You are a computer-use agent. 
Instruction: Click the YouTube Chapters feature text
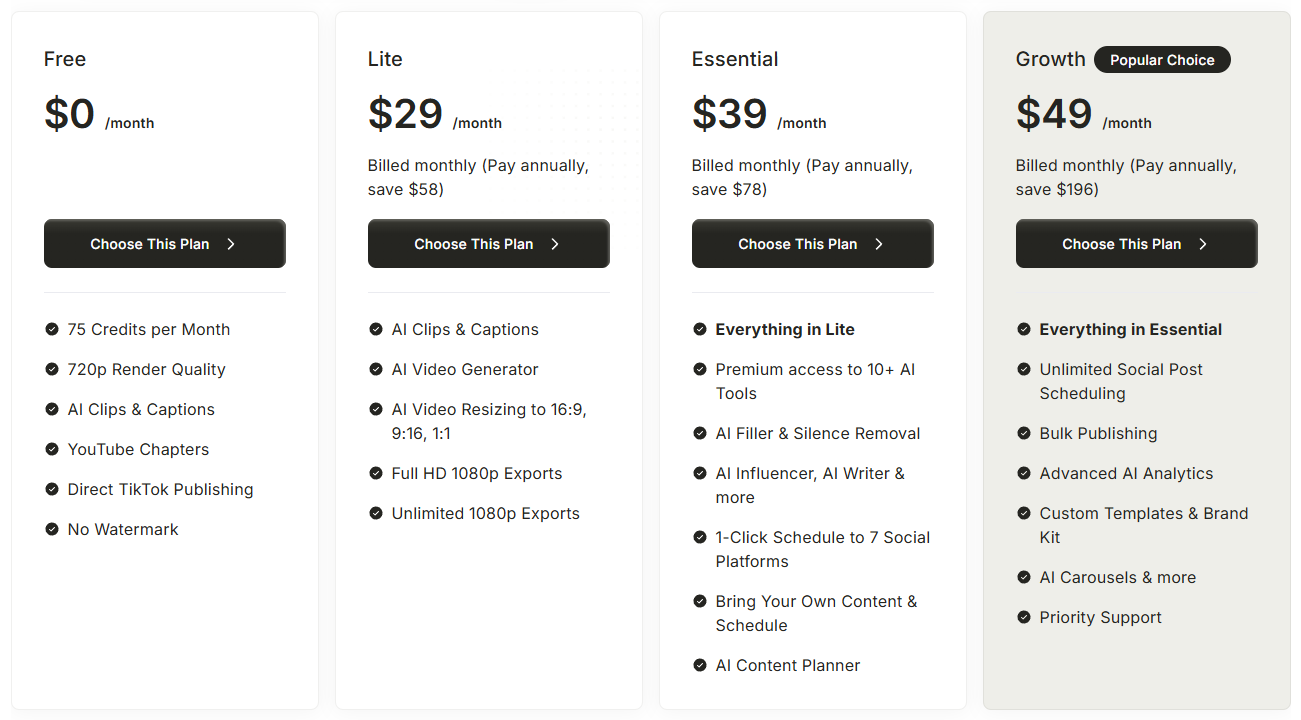(x=138, y=449)
